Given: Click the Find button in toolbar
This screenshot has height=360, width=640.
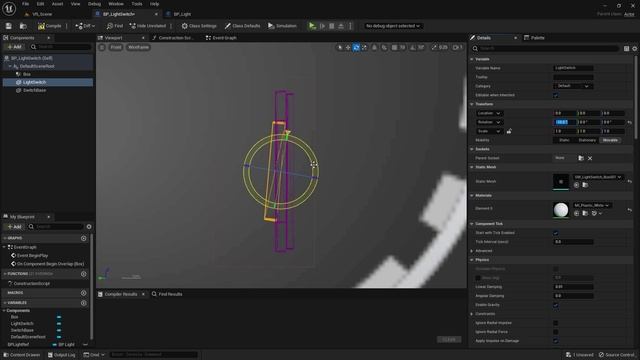Looking at the screenshot, I should point(115,26).
